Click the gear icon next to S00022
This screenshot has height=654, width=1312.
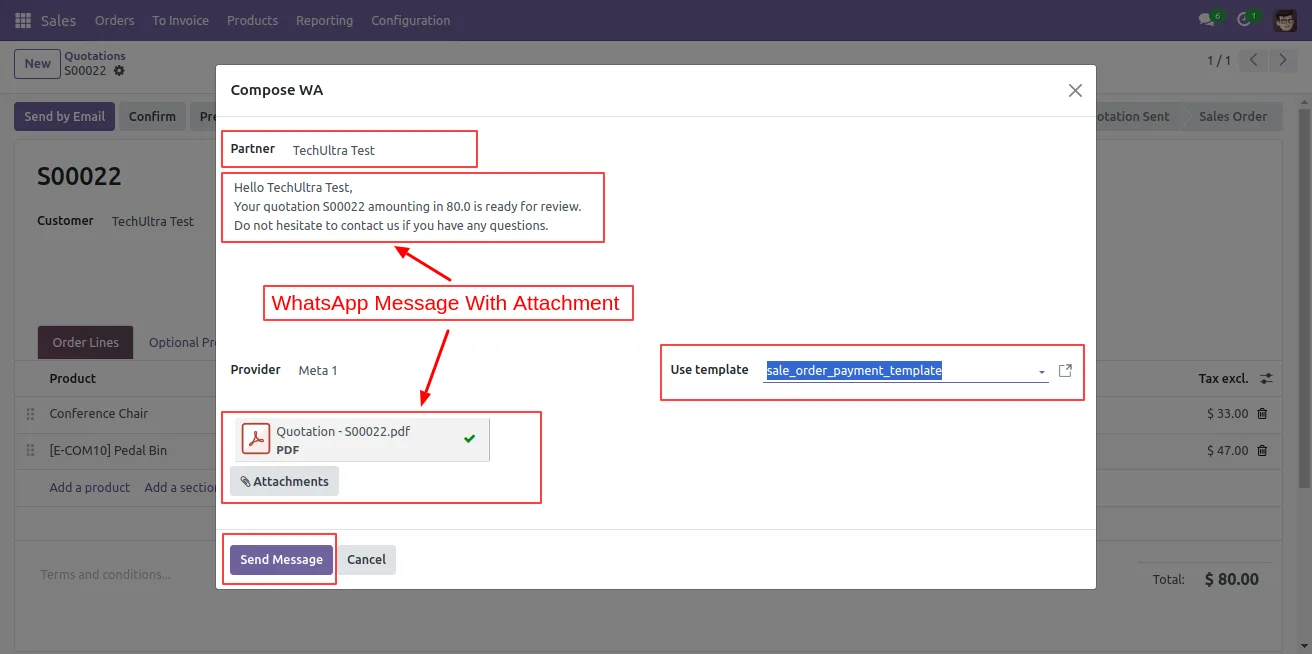[119, 71]
